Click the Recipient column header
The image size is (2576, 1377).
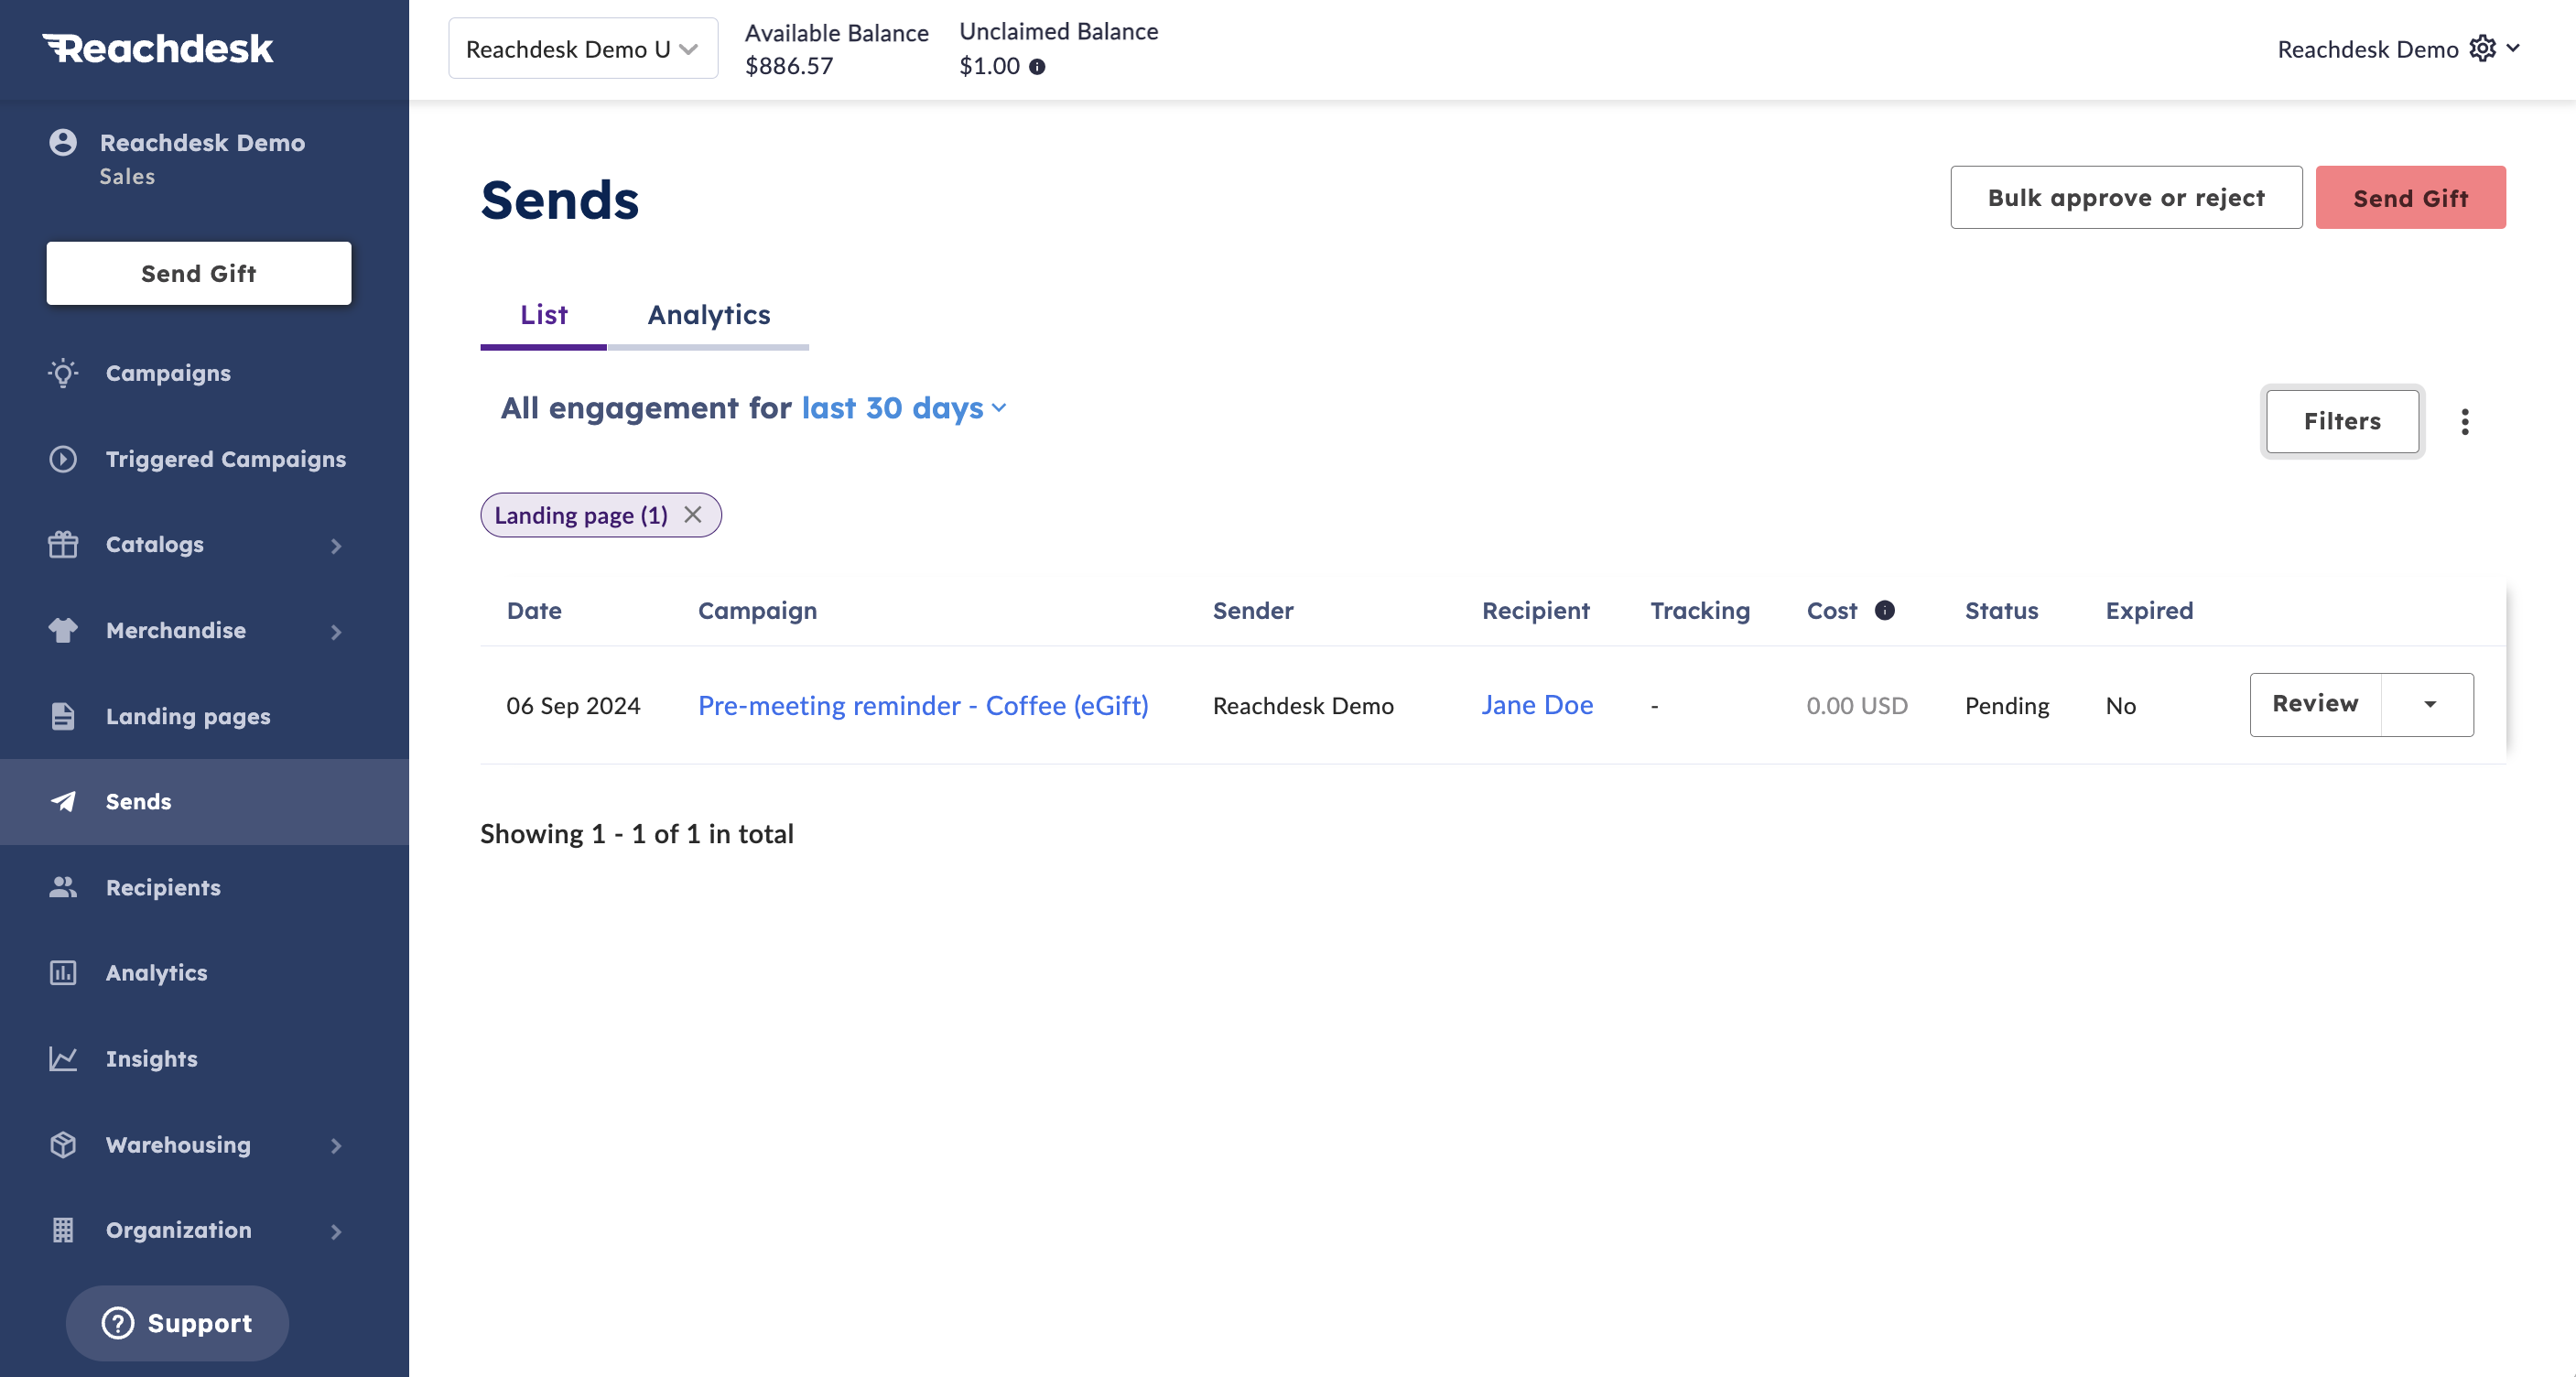[x=1535, y=610]
